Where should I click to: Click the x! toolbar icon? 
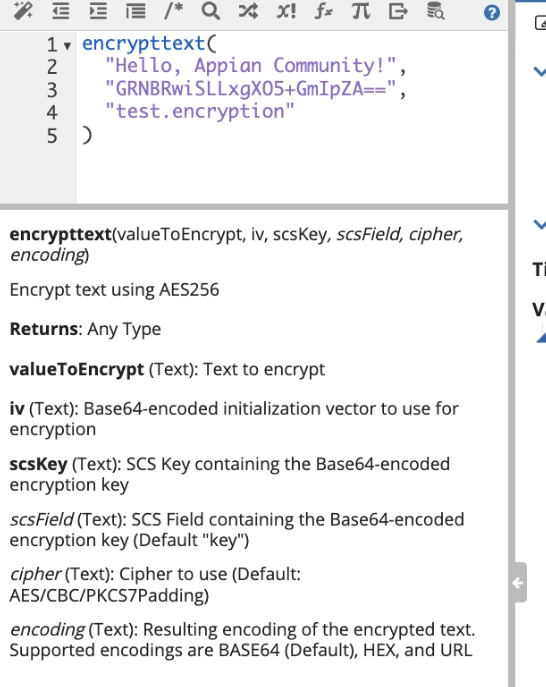point(286,11)
